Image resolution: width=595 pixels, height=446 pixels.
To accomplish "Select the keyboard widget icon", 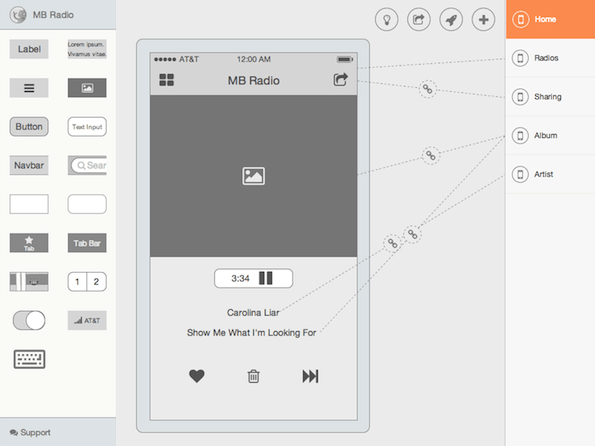I will (29, 359).
